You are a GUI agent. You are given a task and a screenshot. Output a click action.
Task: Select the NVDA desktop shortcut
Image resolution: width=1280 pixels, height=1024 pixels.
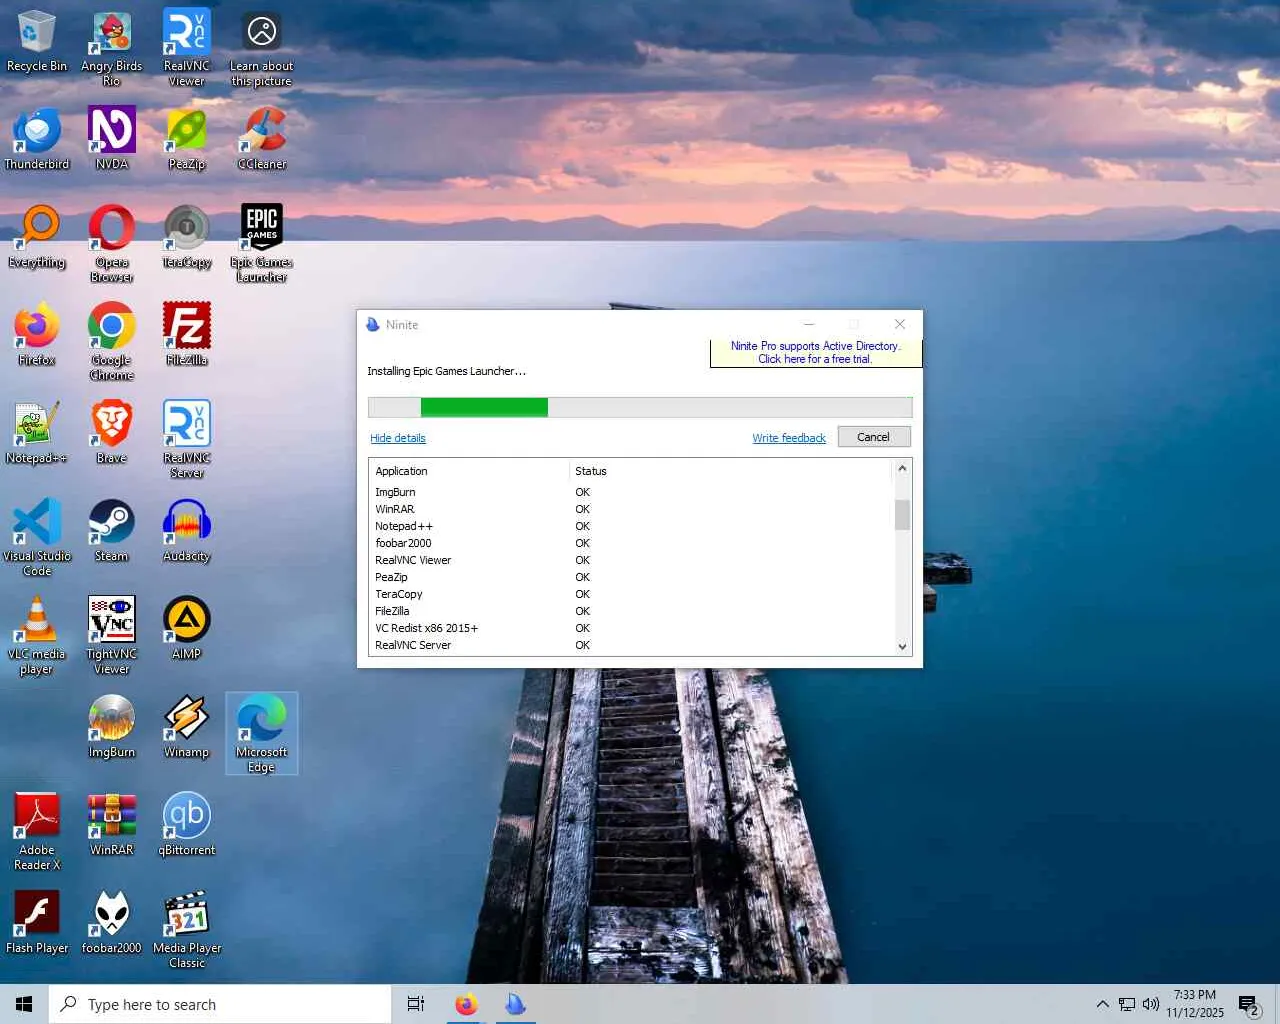coord(112,139)
